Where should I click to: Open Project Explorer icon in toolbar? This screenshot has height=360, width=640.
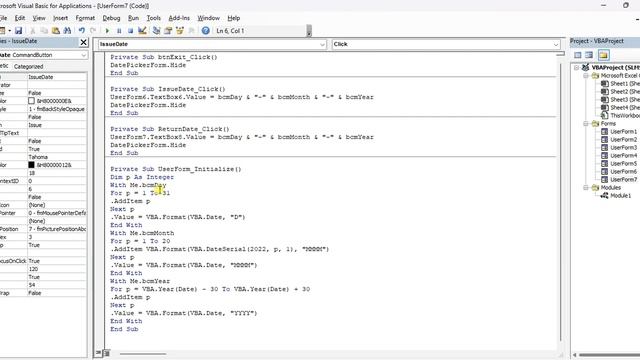click(156, 31)
